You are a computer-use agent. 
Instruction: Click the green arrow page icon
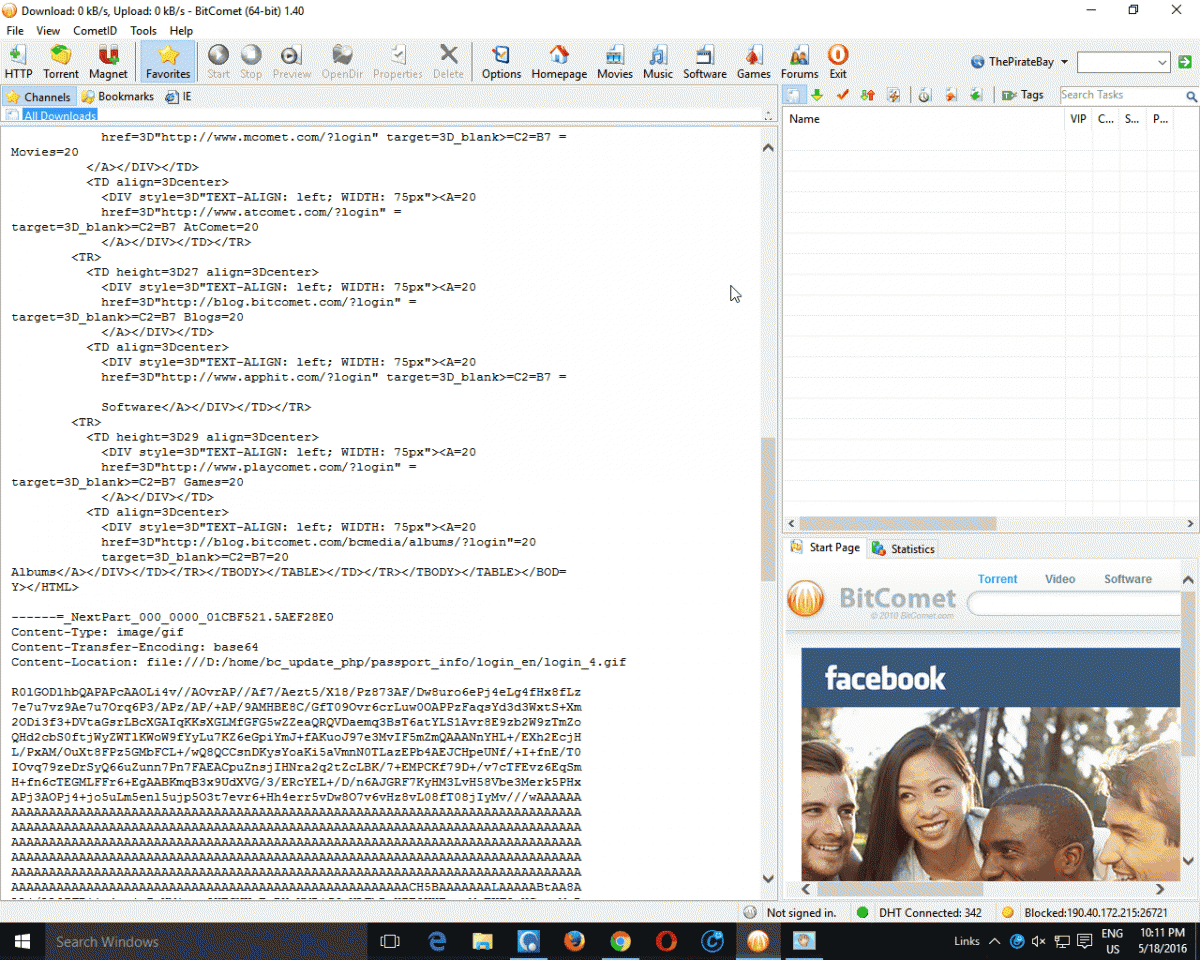[976, 95]
